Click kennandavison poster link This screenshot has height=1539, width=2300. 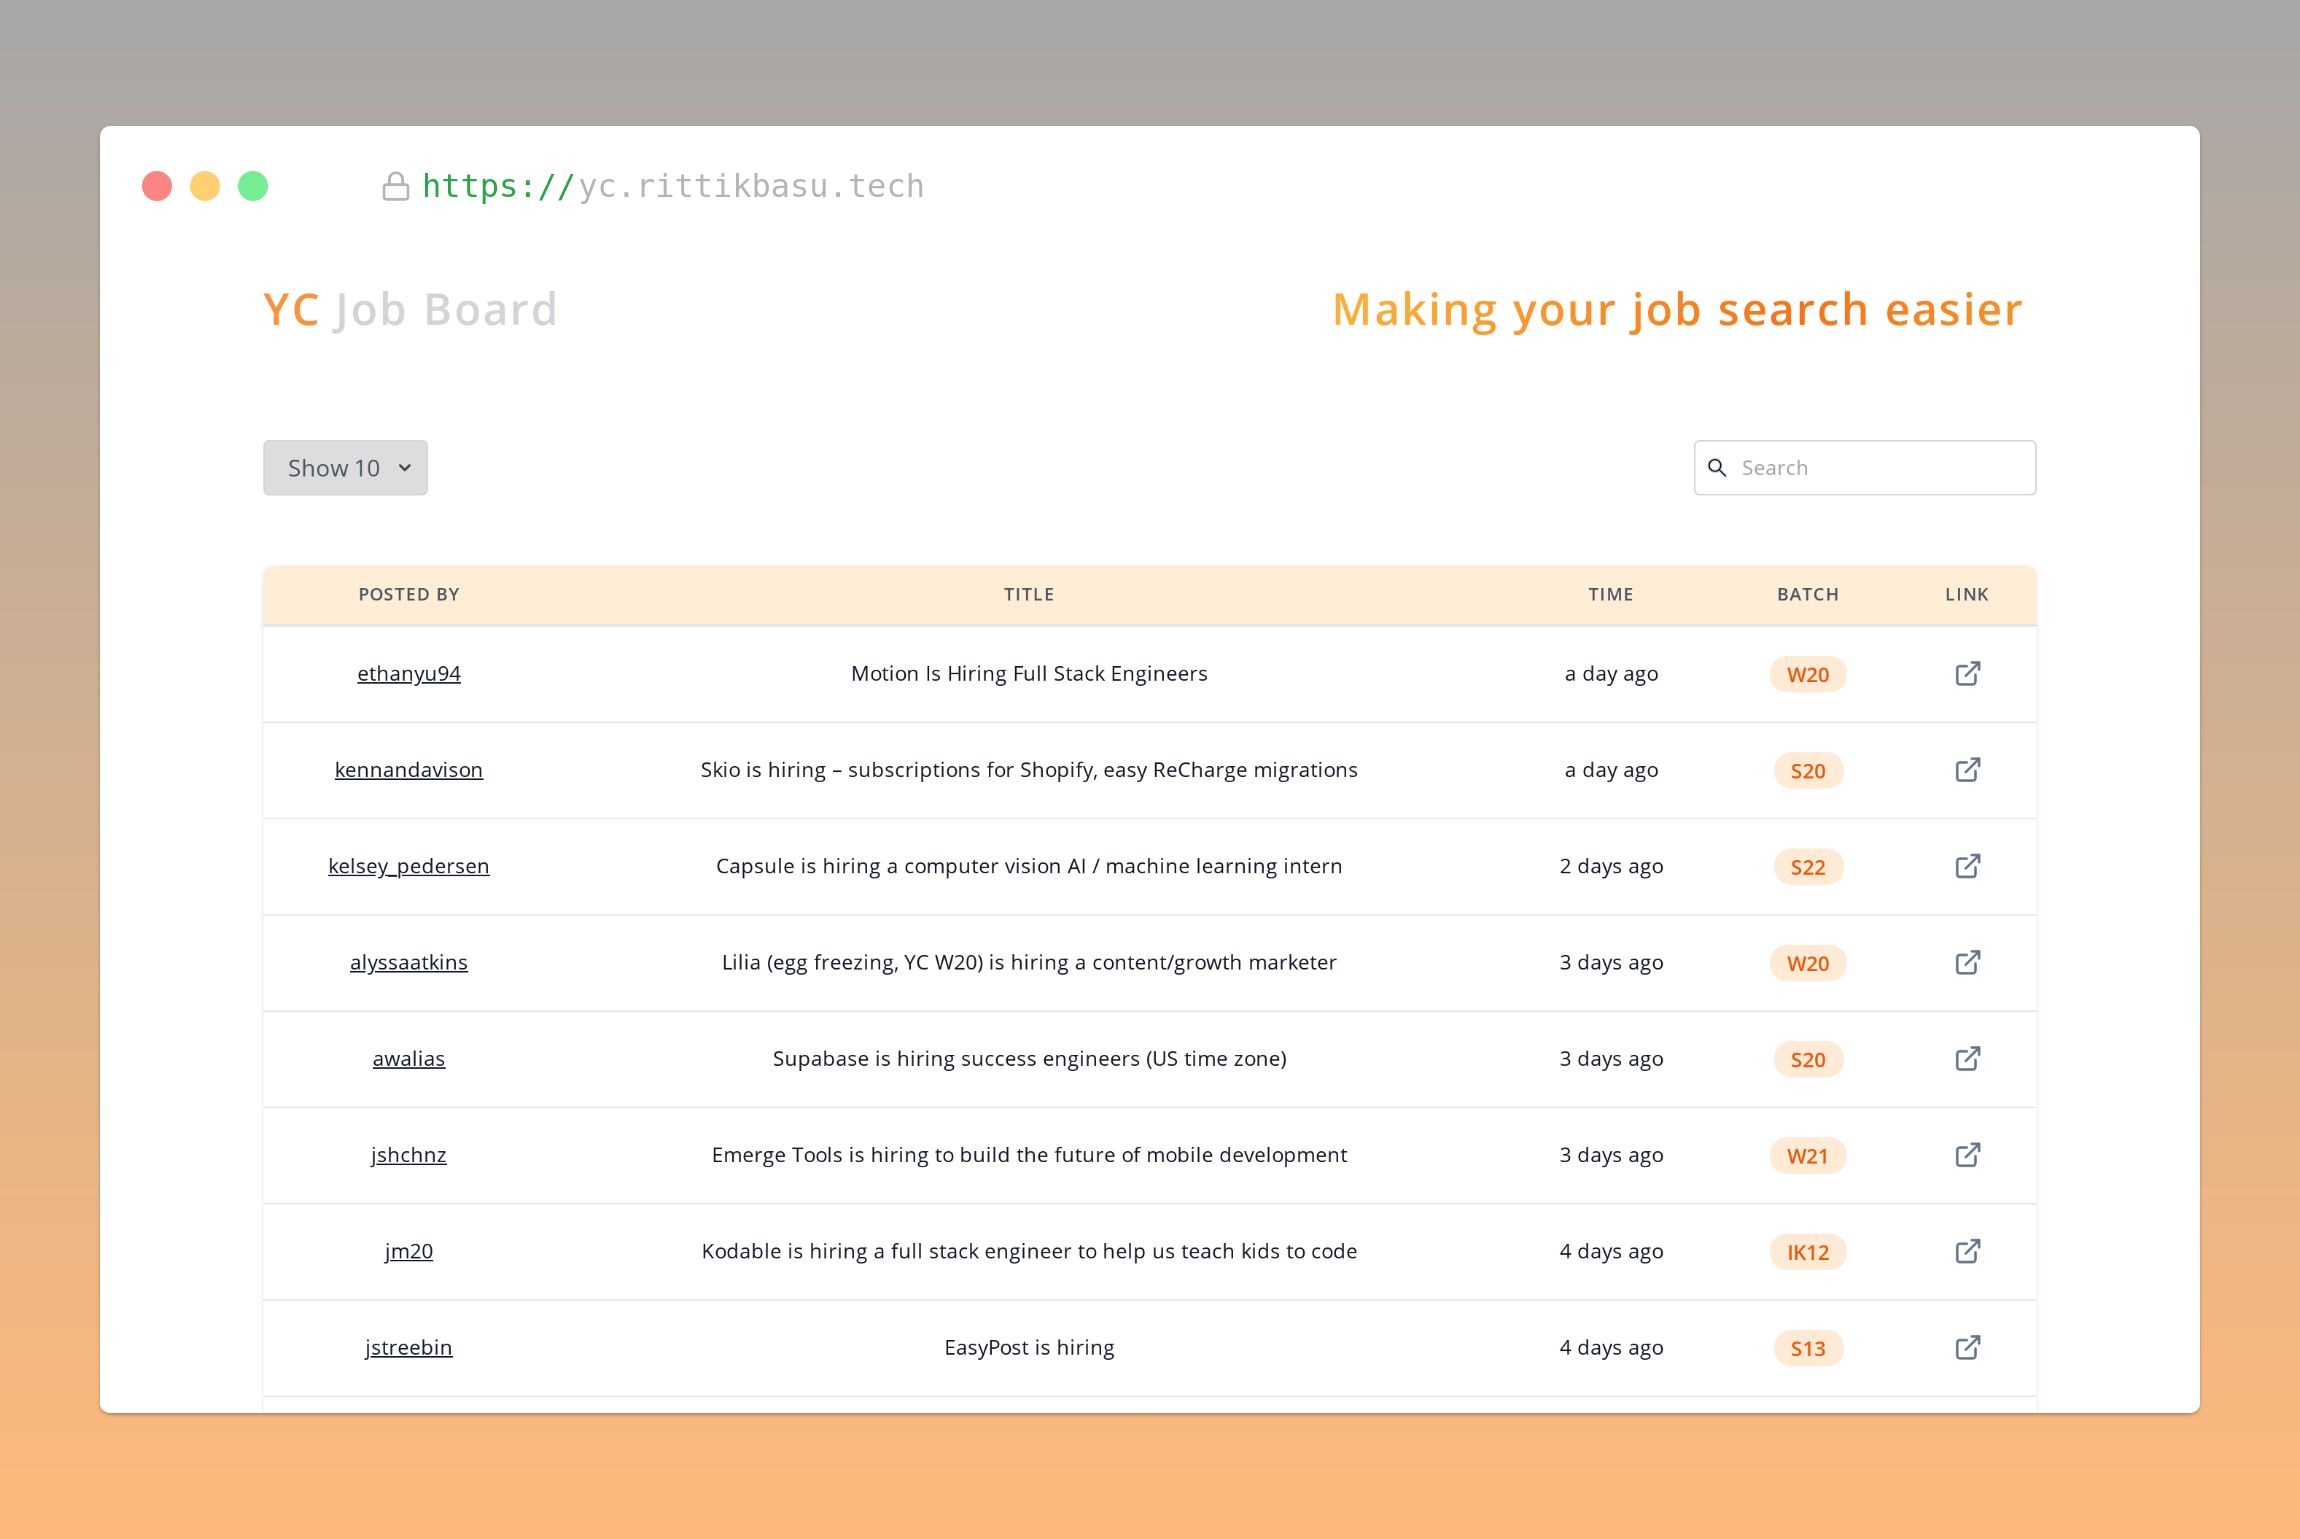[x=407, y=768]
